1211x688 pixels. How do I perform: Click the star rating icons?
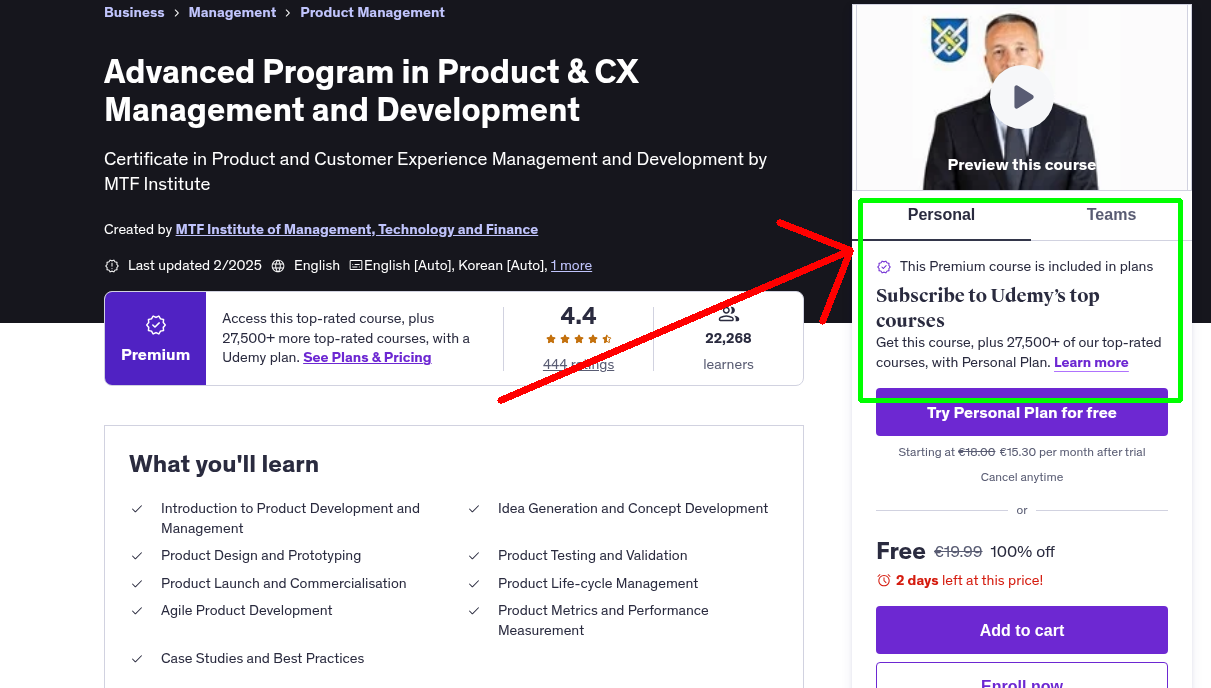pos(578,339)
